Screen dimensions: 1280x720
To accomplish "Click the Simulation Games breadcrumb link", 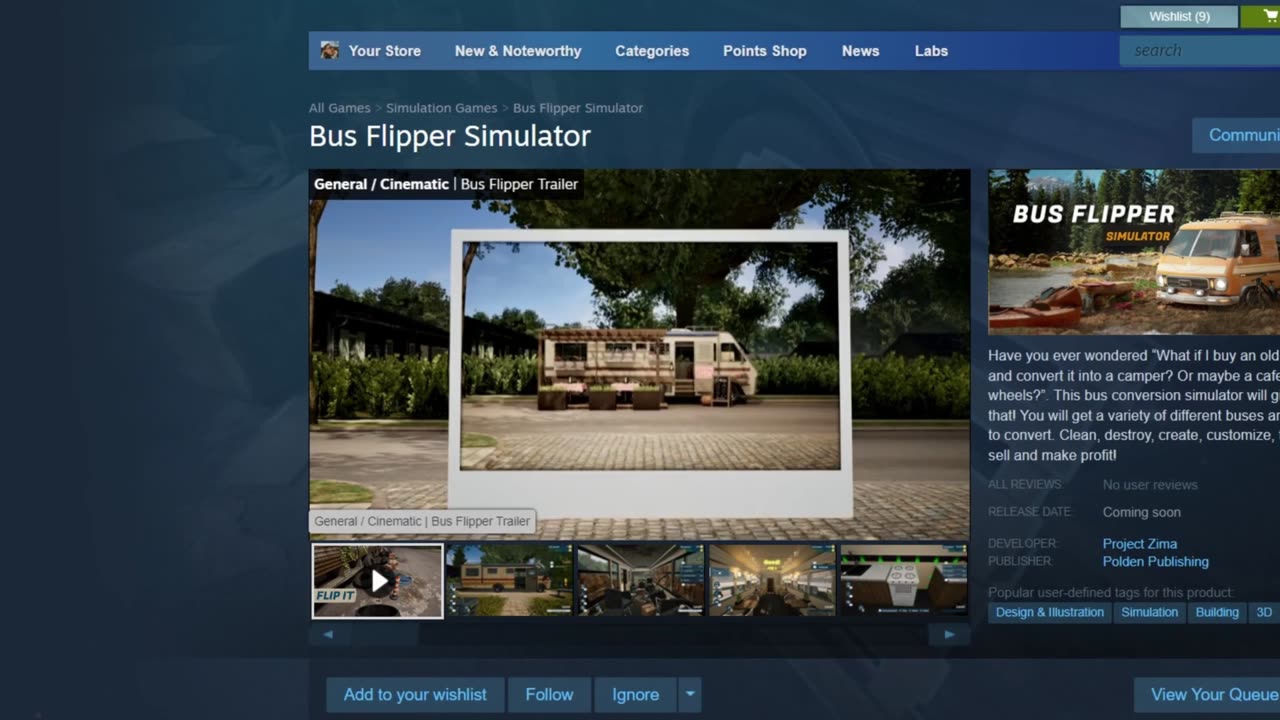I will coord(441,108).
